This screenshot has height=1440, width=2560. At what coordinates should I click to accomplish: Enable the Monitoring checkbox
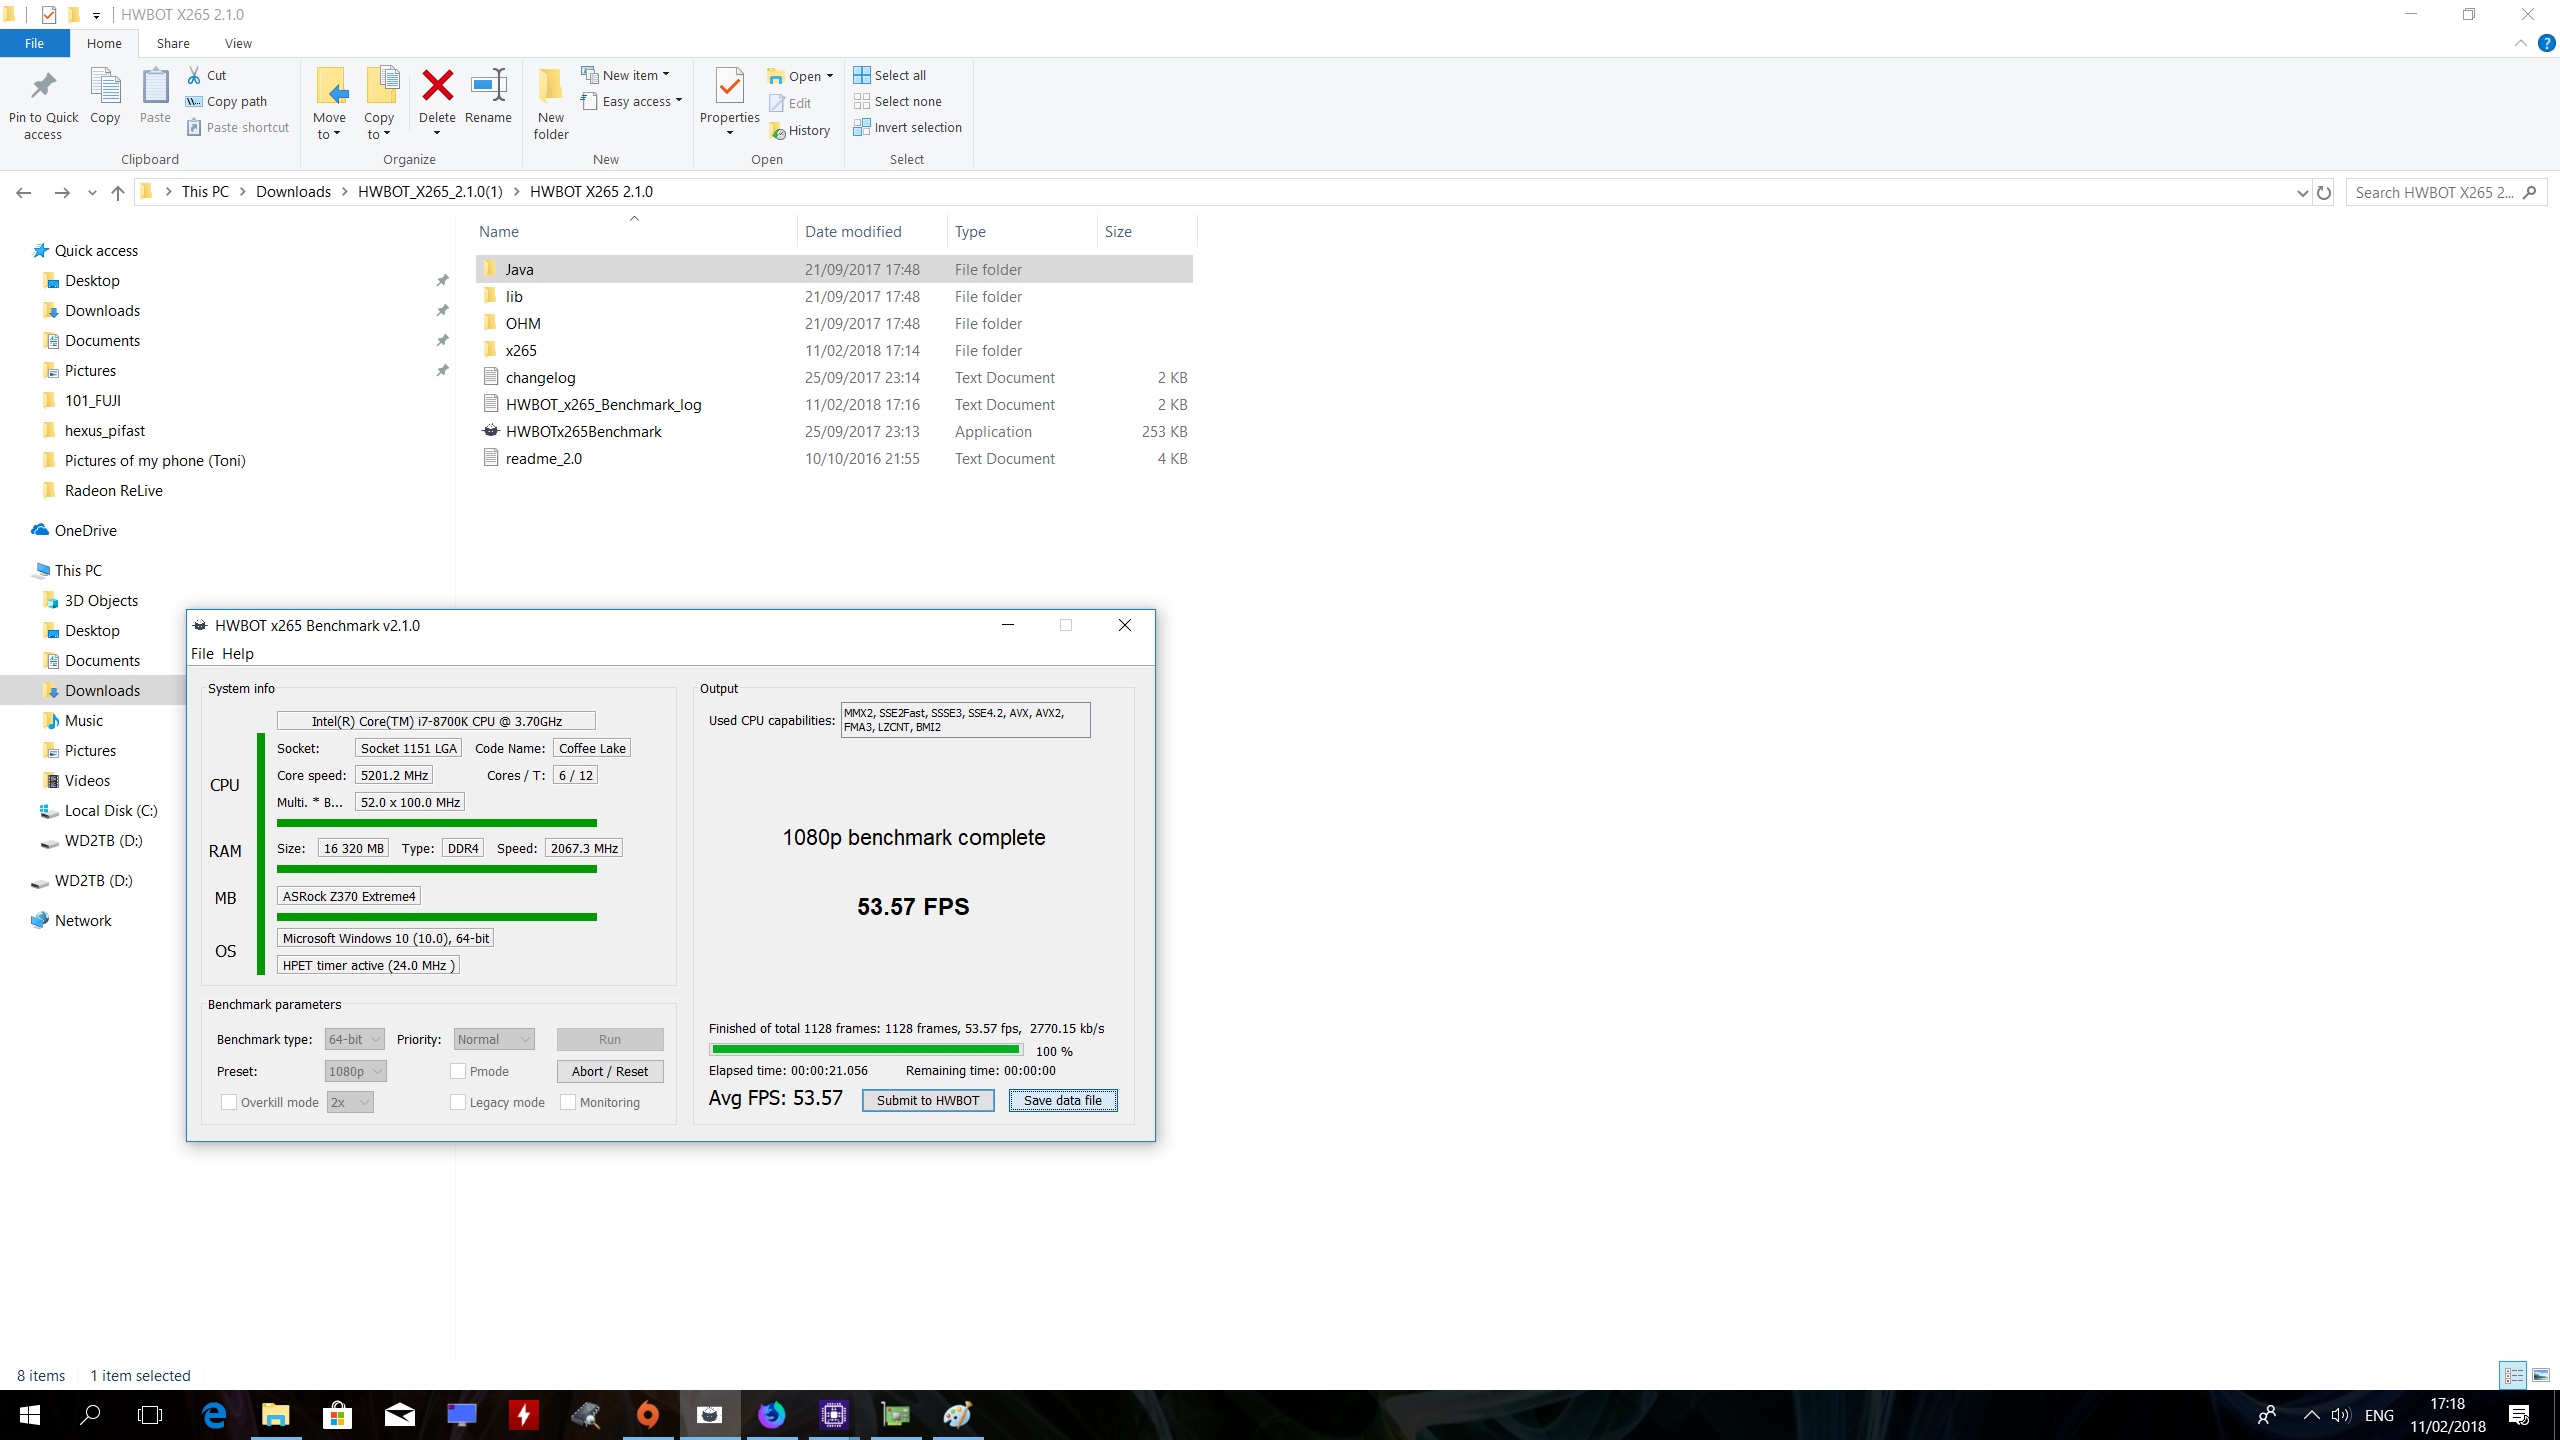point(568,1102)
